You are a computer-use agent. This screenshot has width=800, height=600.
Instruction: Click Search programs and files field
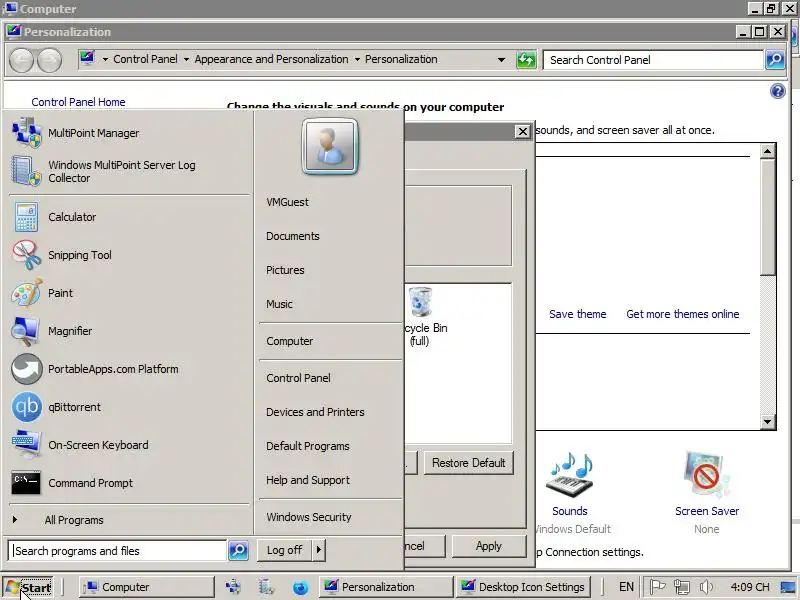117,551
